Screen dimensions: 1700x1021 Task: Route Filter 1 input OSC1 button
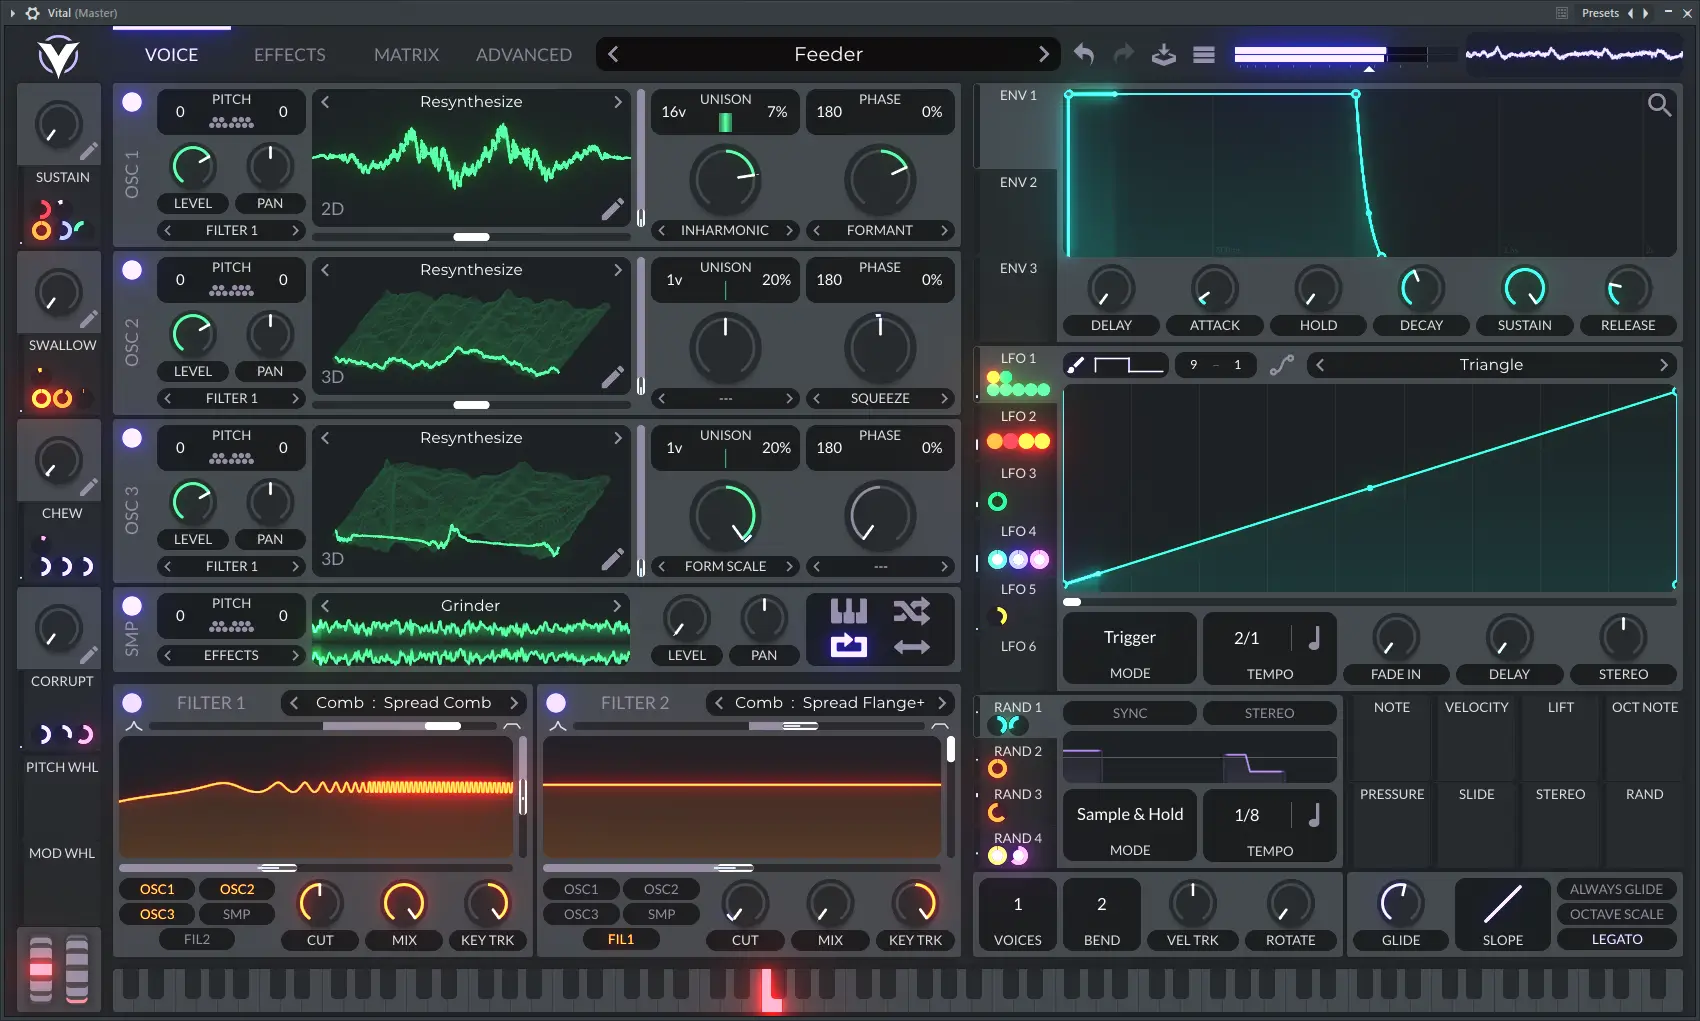pos(157,889)
